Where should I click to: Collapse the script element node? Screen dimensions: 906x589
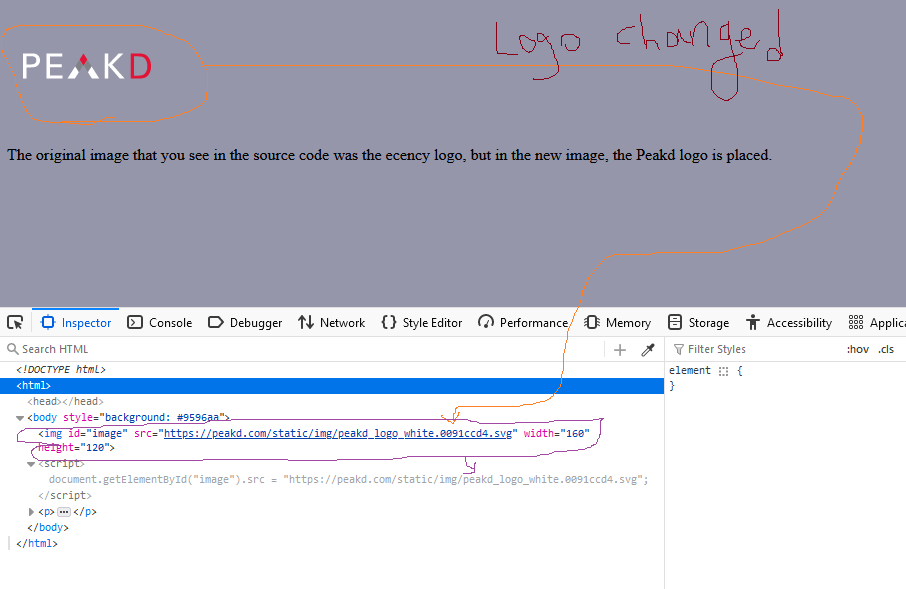click(31, 464)
